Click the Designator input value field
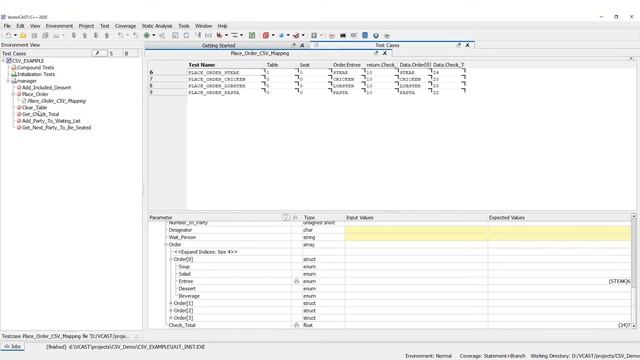 point(416,230)
